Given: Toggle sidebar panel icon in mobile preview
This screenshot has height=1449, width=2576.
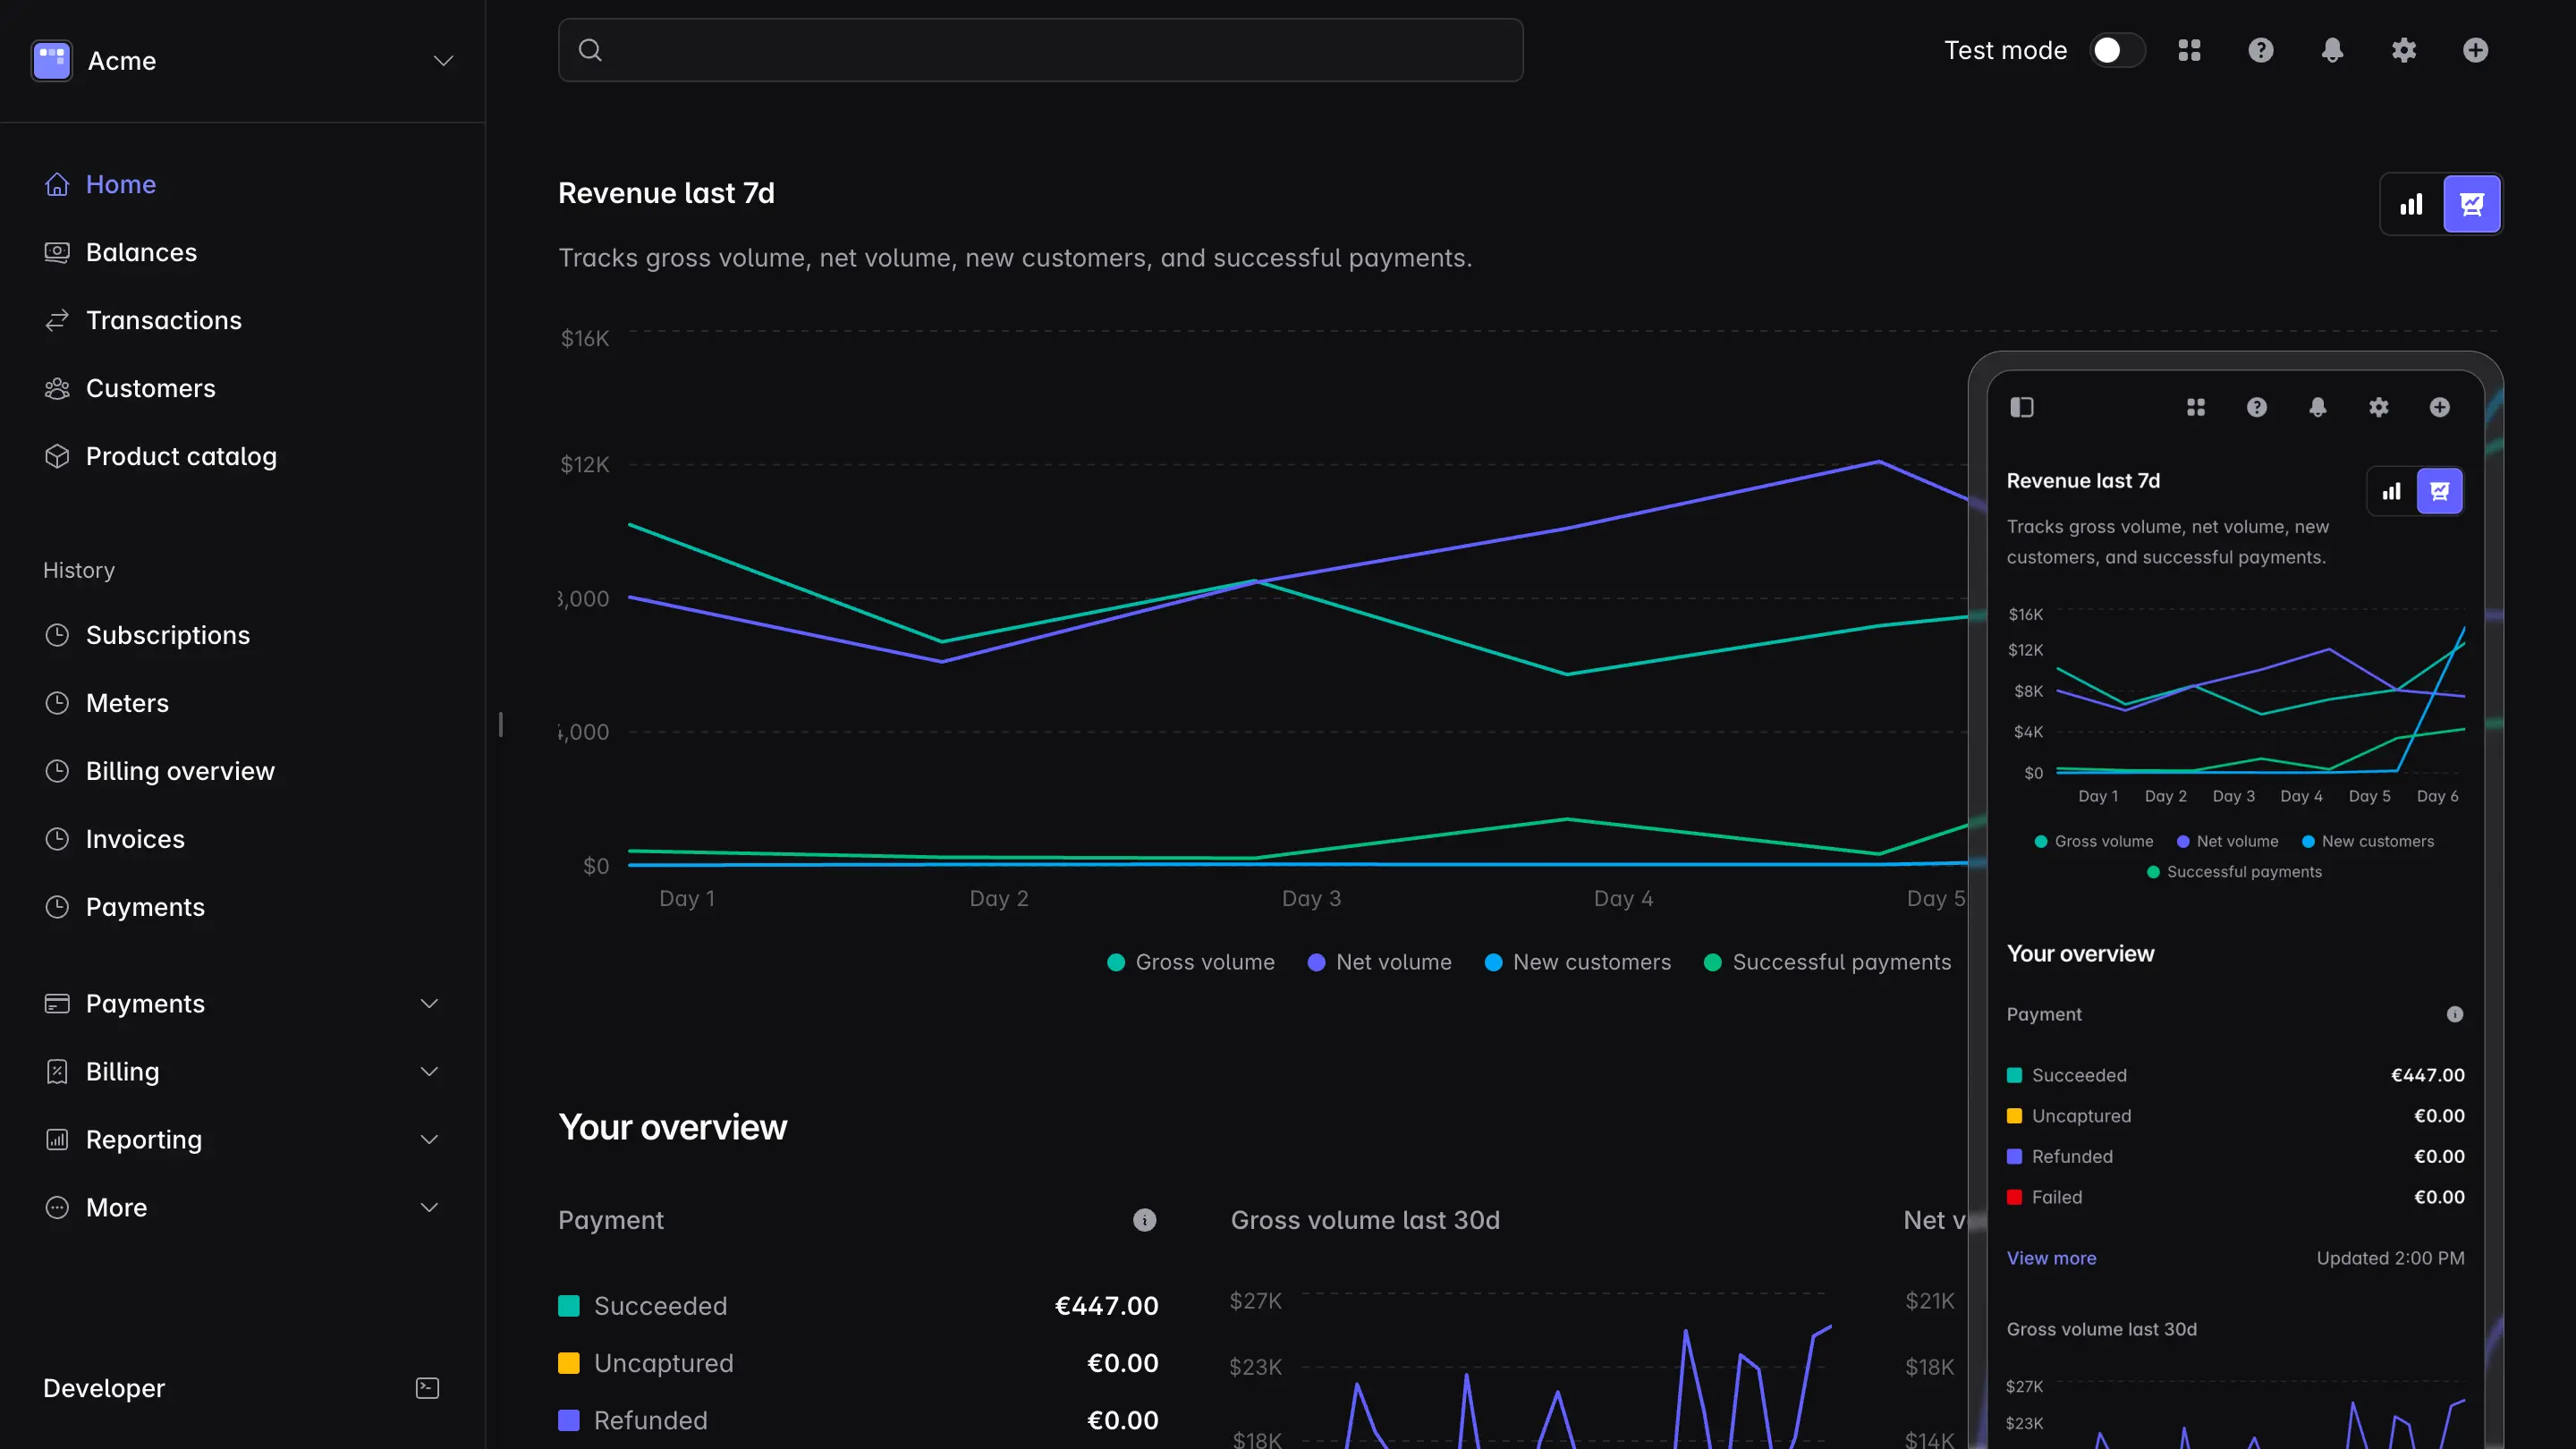Looking at the screenshot, I should [x=2022, y=407].
